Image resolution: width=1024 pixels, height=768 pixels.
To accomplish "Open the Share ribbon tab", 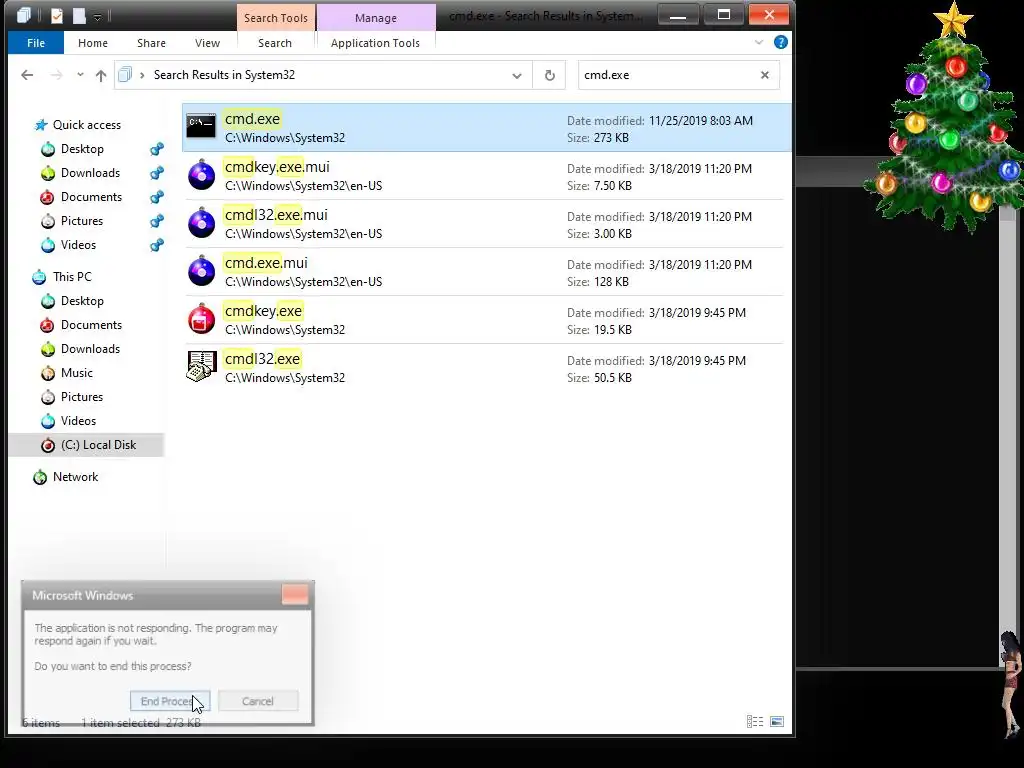I will 151,43.
